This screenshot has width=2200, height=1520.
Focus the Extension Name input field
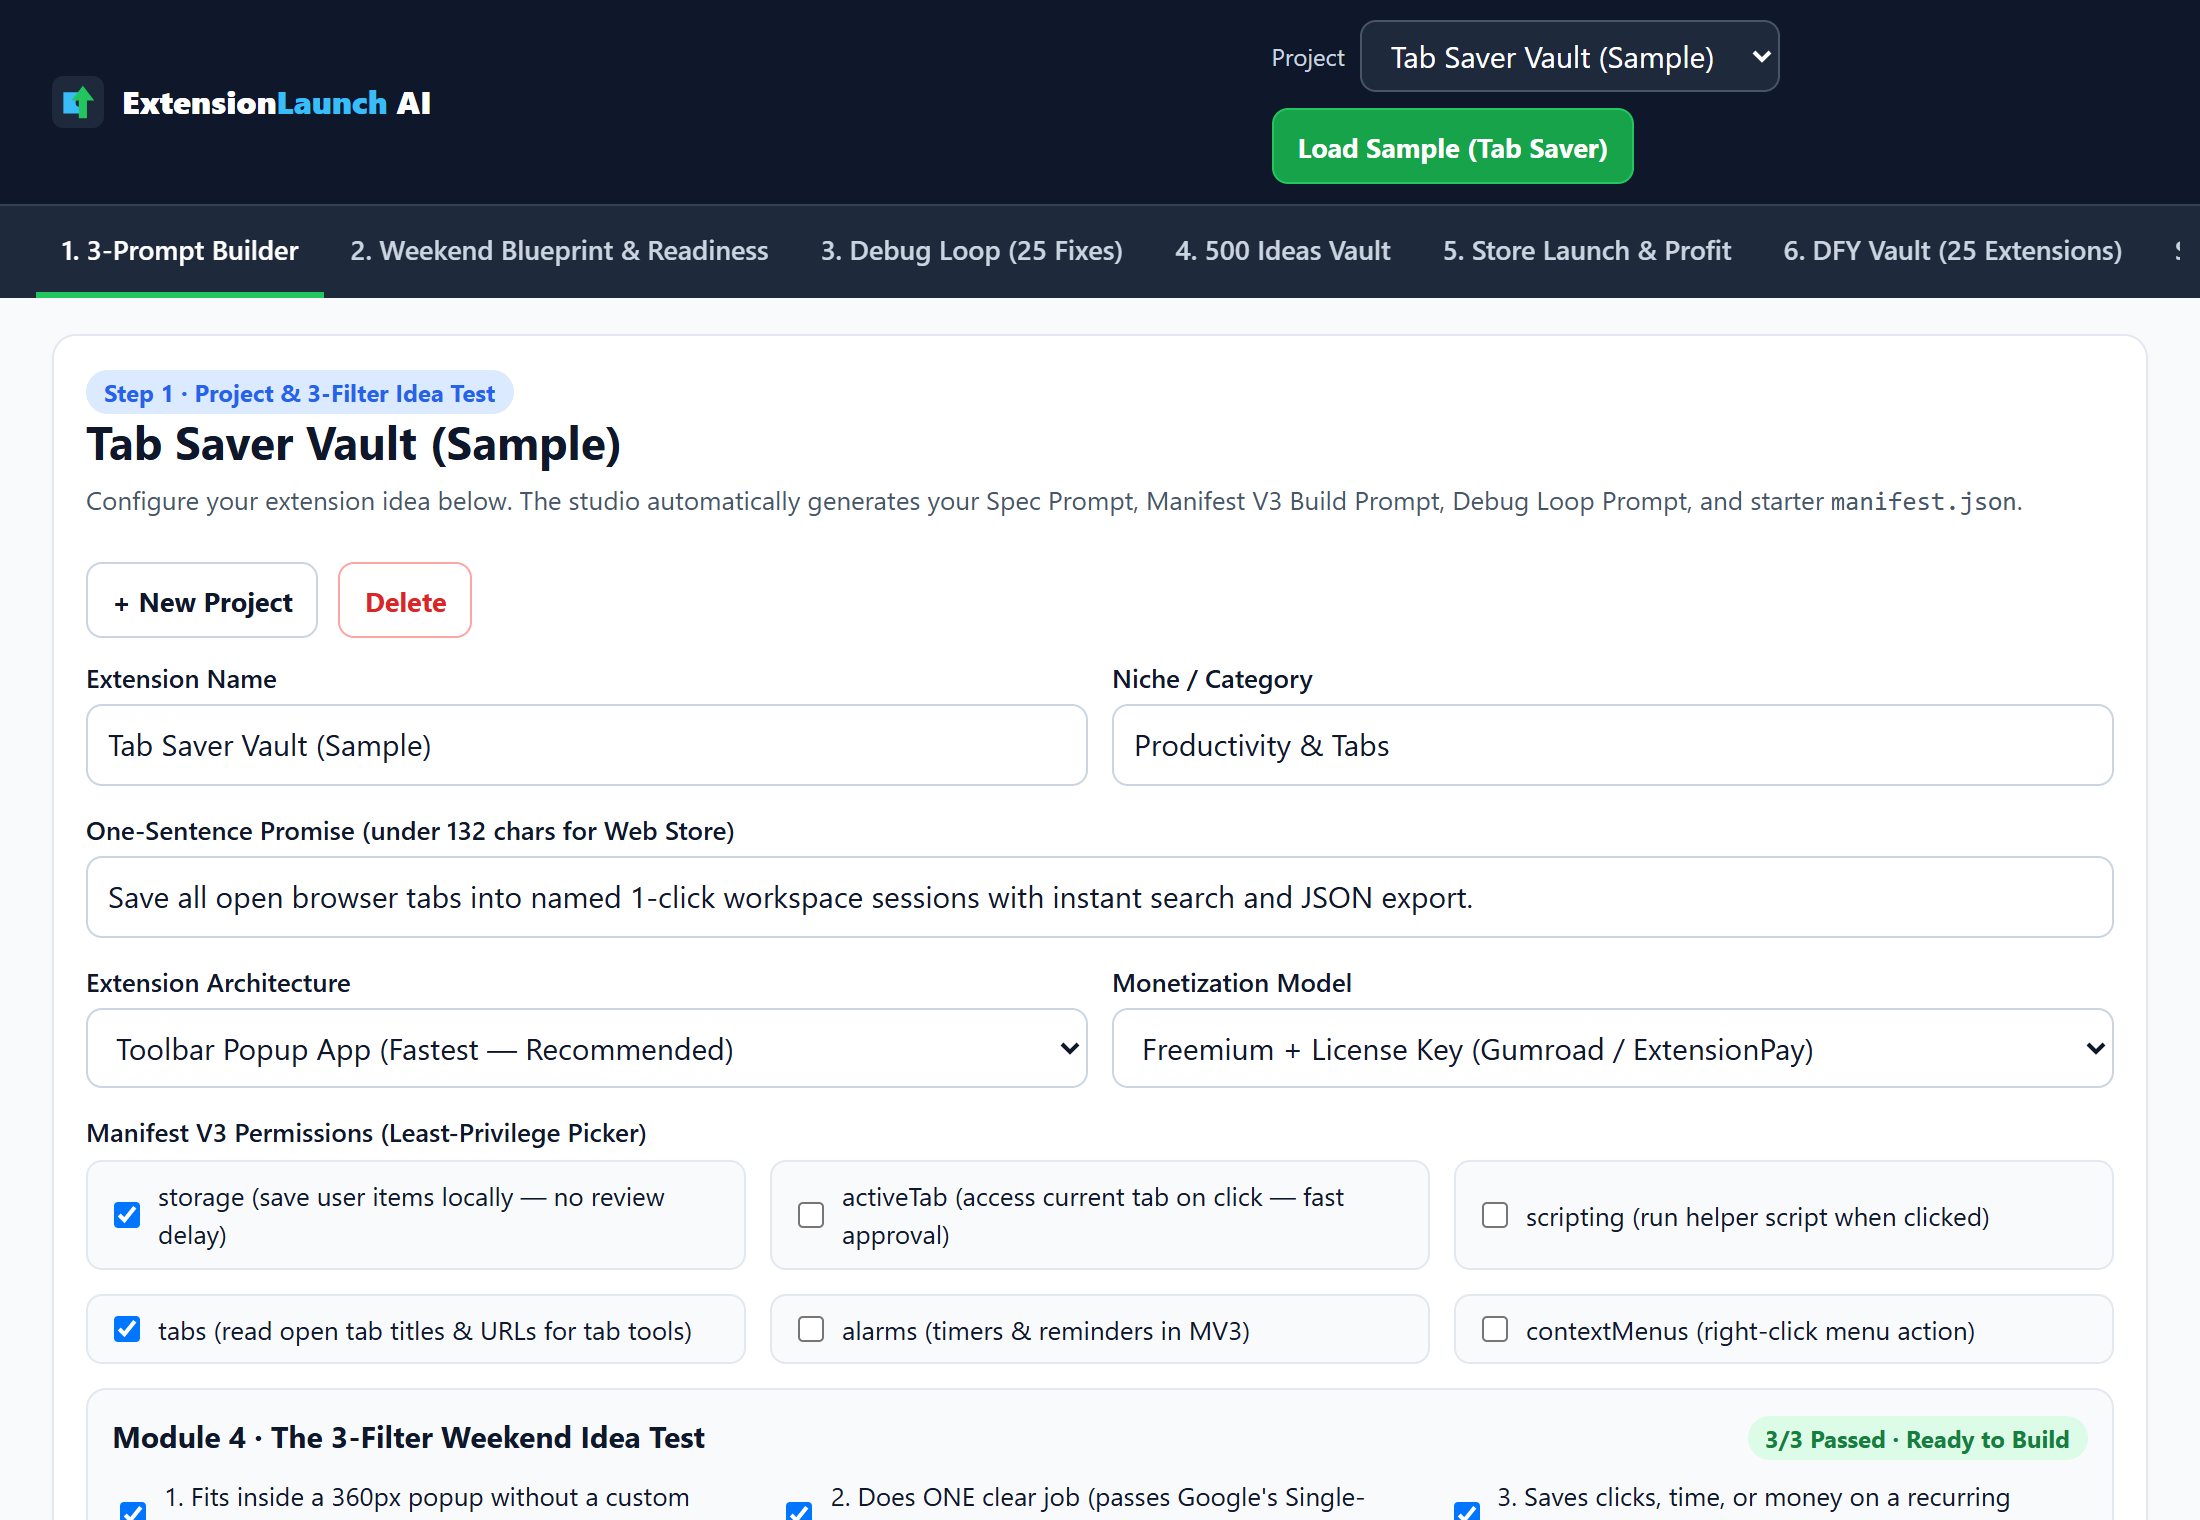[587, 745]
